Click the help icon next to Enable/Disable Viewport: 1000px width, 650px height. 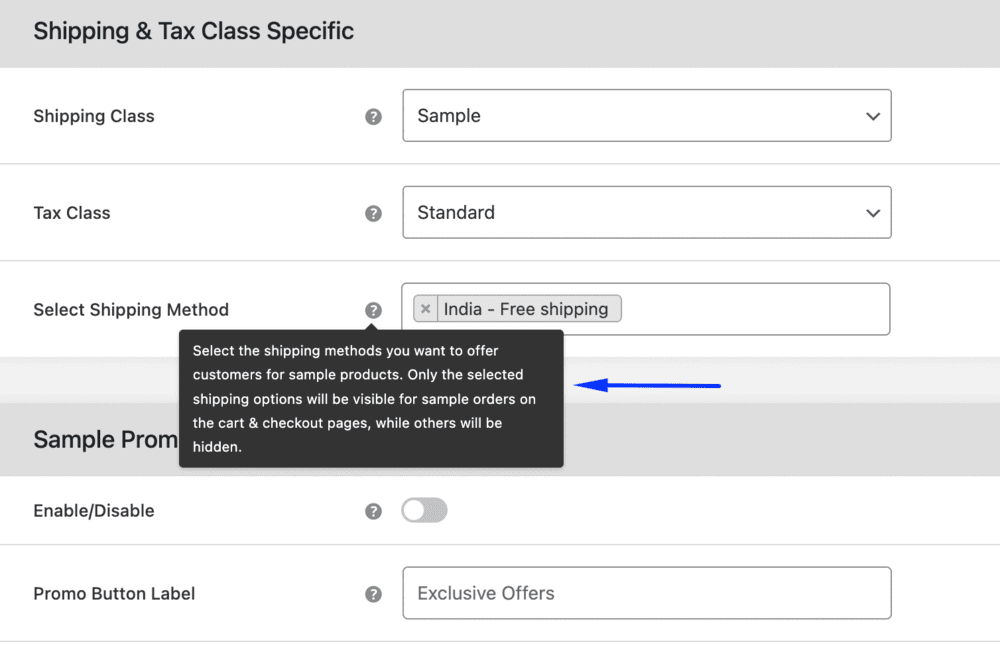click(373, 511)
